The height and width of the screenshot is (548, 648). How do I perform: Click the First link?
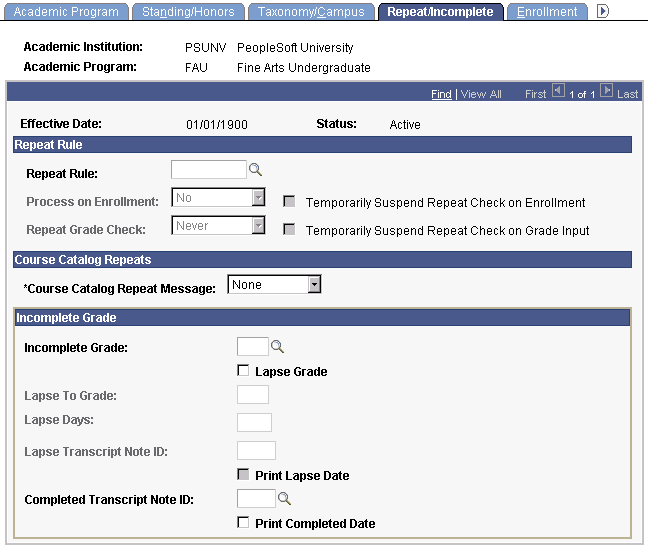coord(536,94)
